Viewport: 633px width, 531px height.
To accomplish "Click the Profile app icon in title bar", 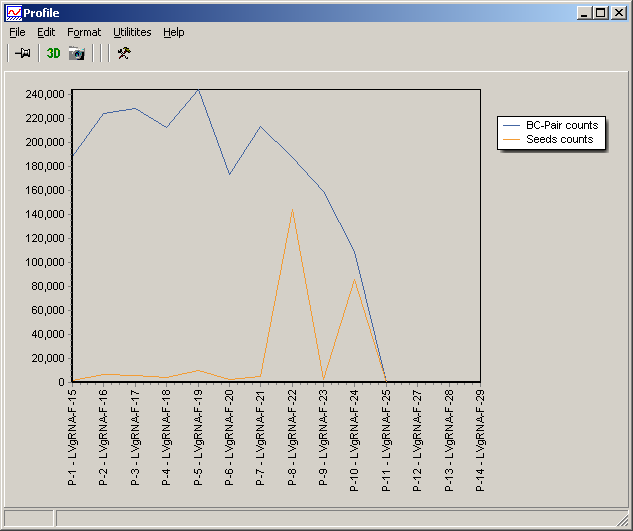I will pyautogui.click(x=13, y=13).
